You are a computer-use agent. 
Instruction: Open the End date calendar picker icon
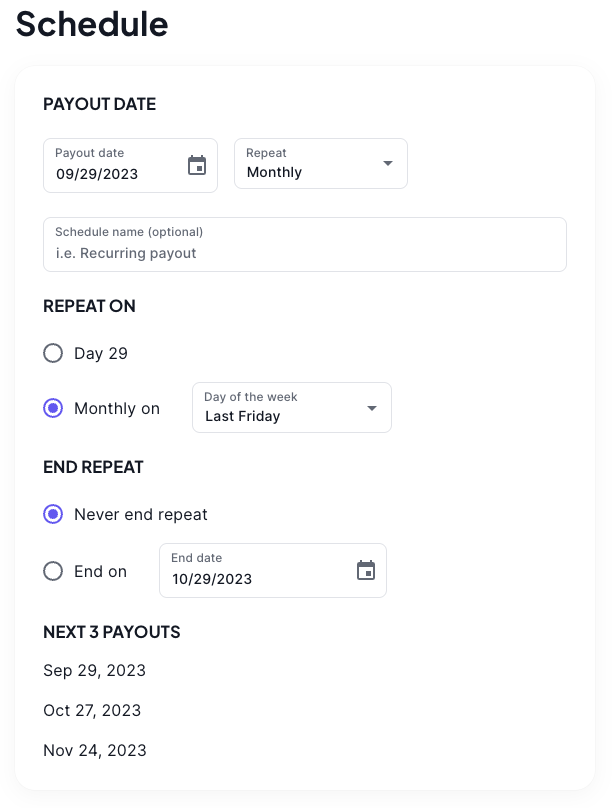[366, 571]
